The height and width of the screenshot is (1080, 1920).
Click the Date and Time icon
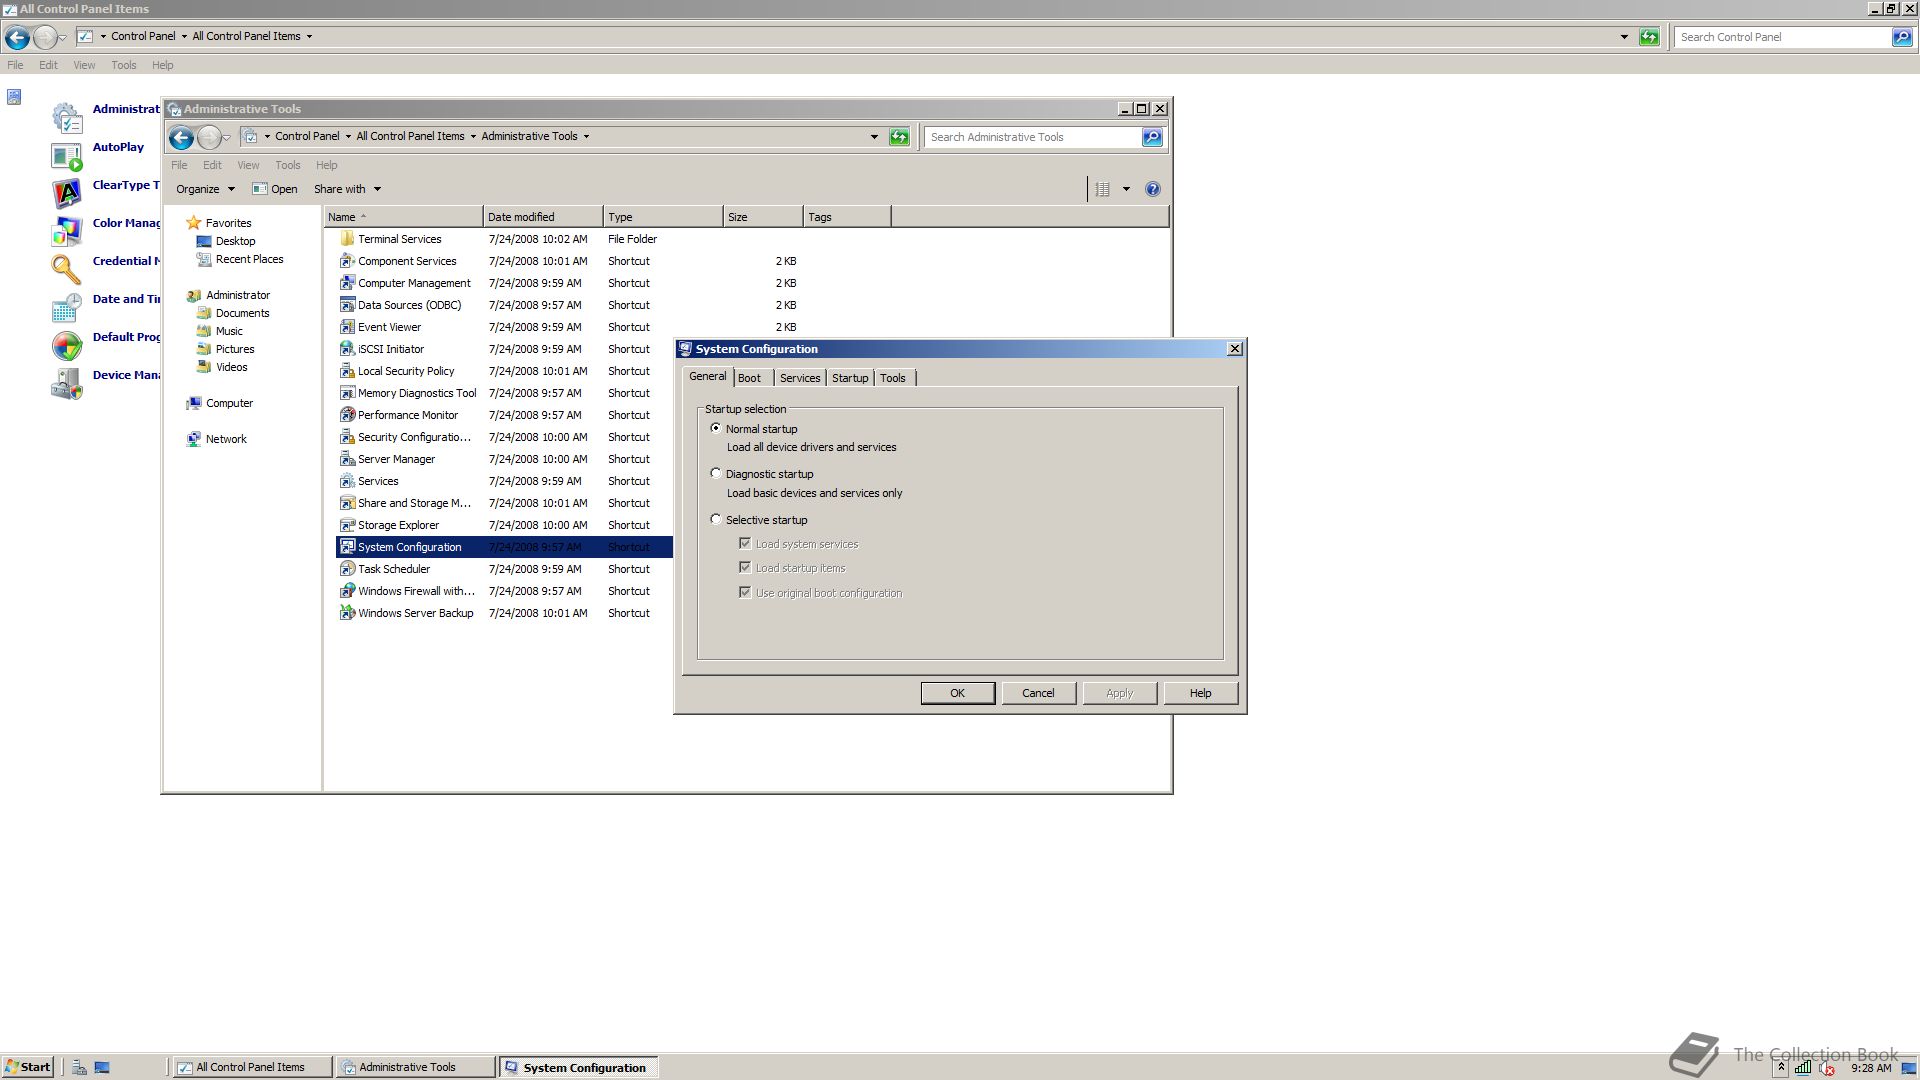(x=66, y=307)
